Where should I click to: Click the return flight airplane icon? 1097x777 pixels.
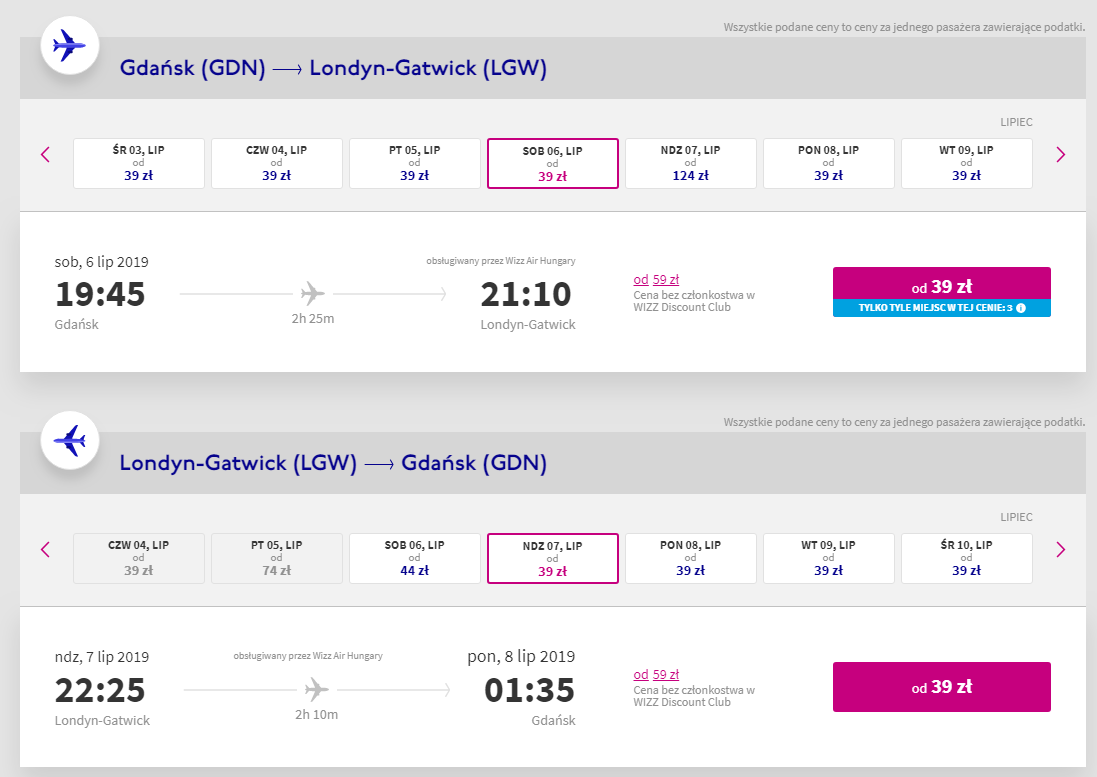click(69, 441)
